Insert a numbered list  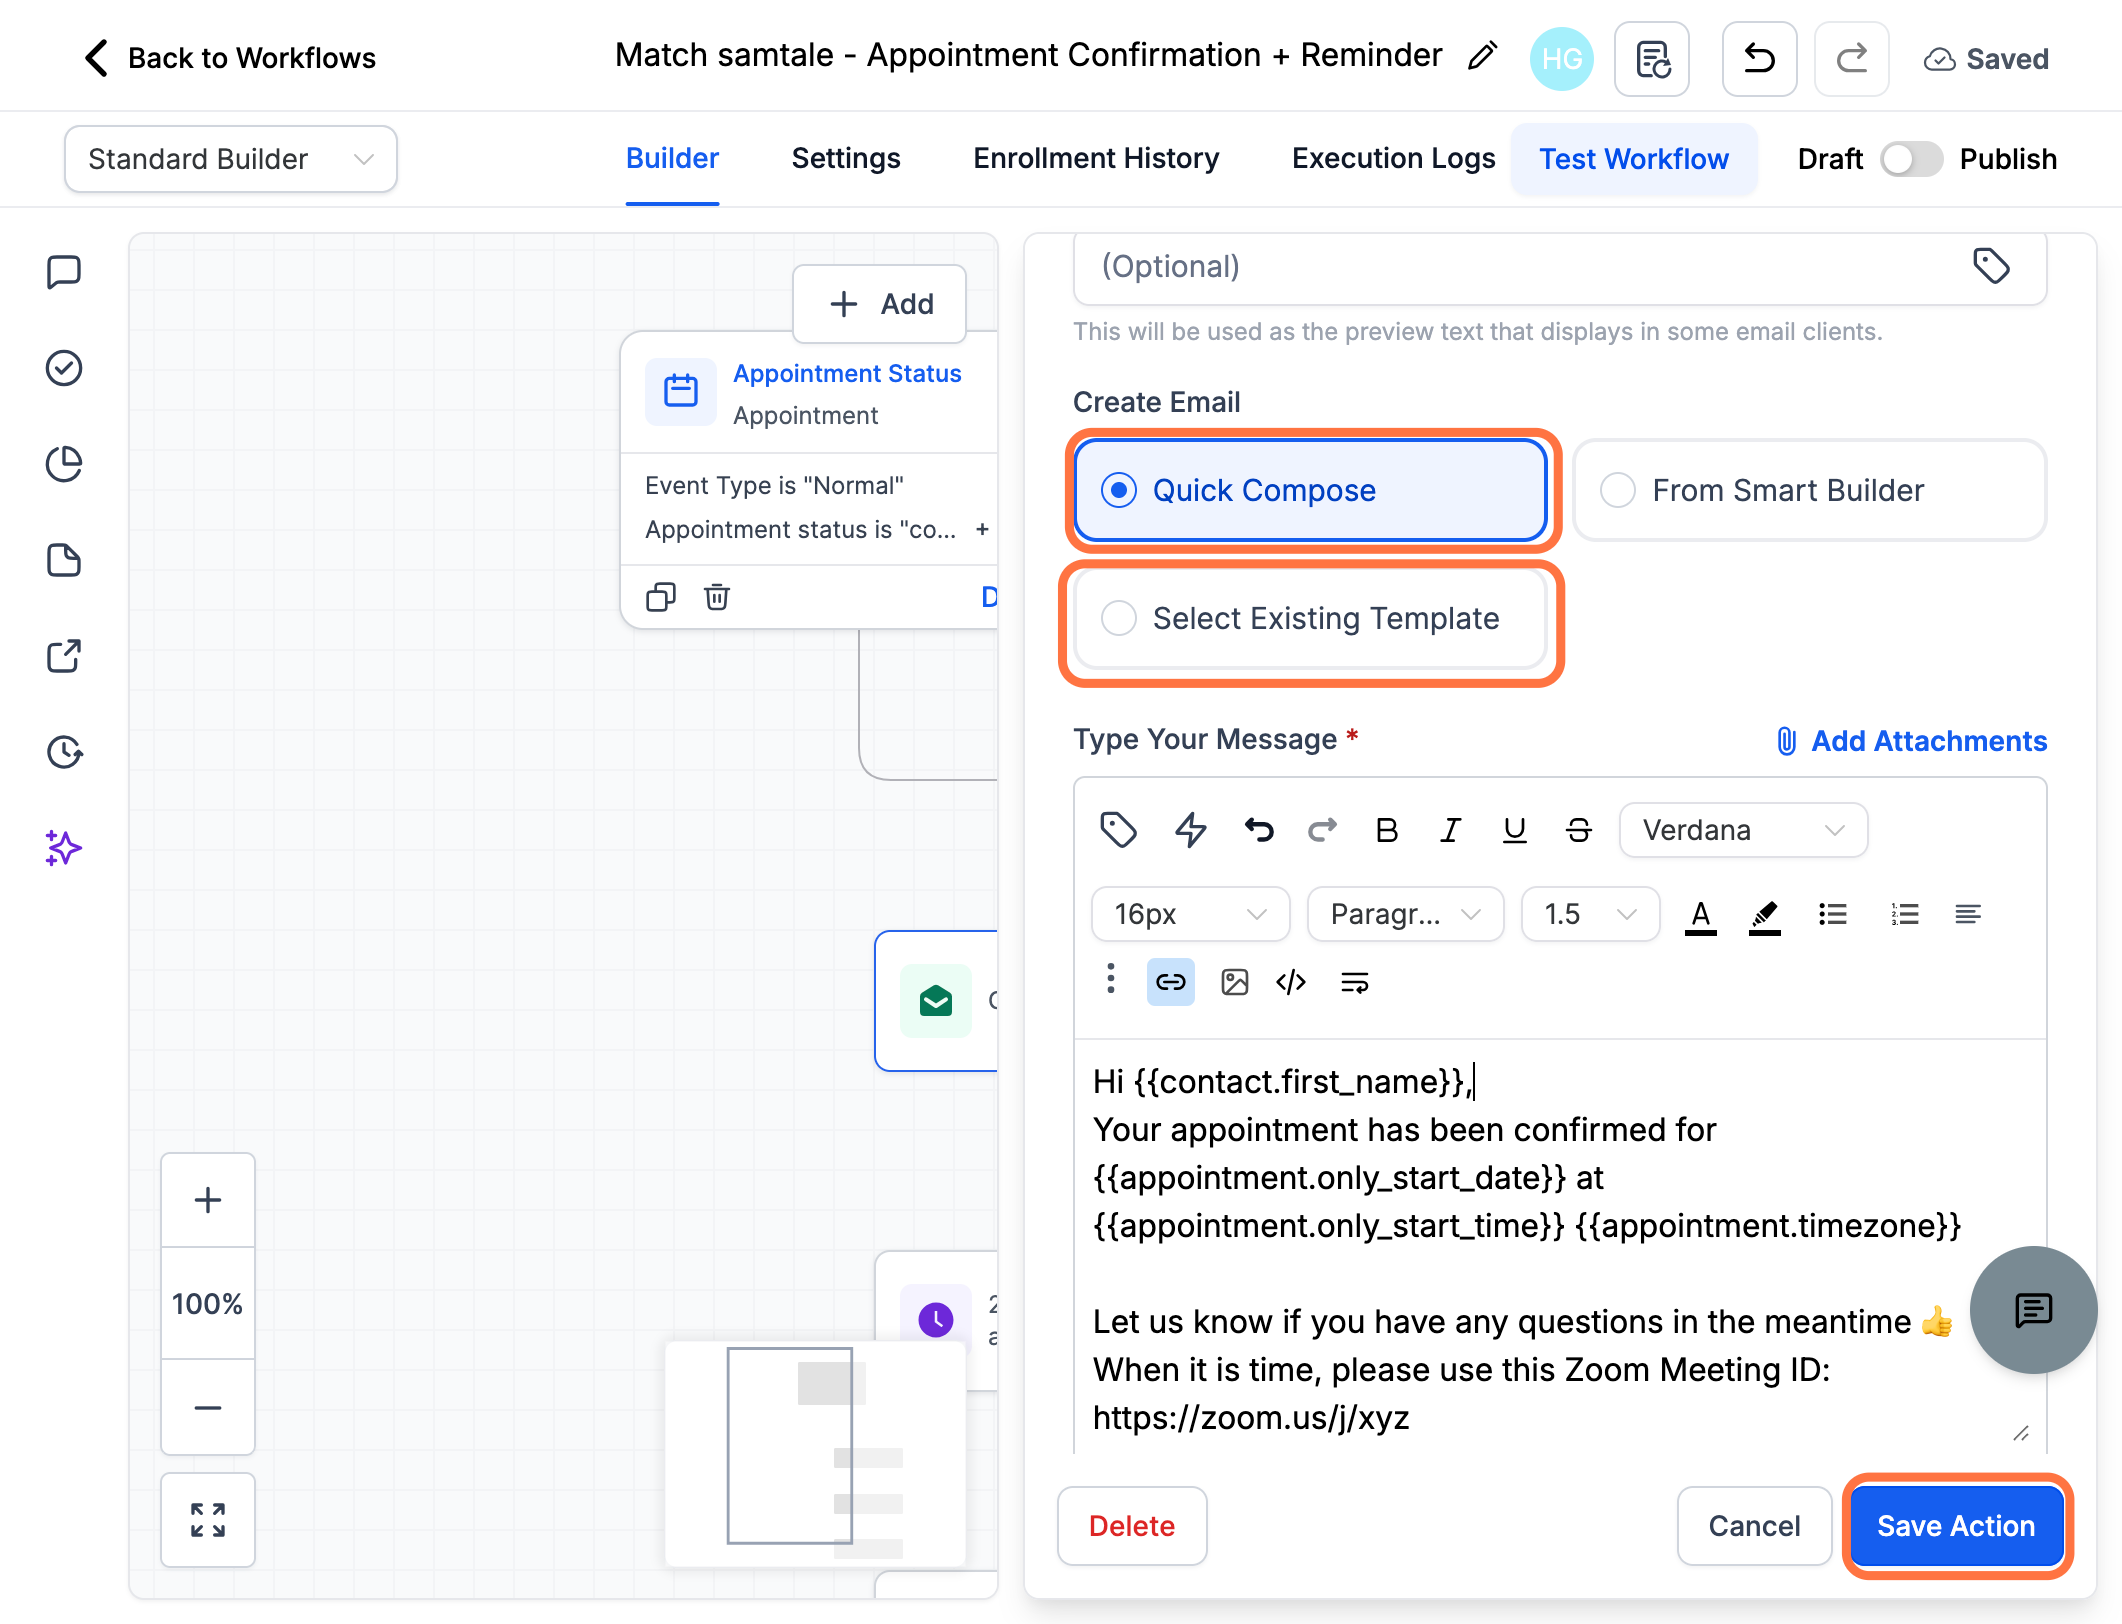tap(1904, 914)
